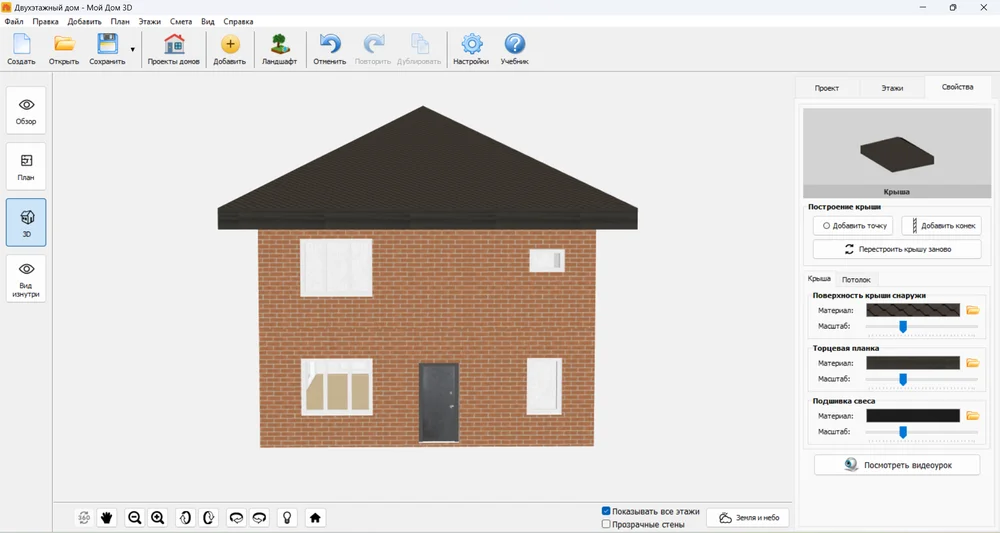Screen dimensions: 1000x533
Task: Uncheck Показывать все этажи checkbox
Action: tap(606, 511)
